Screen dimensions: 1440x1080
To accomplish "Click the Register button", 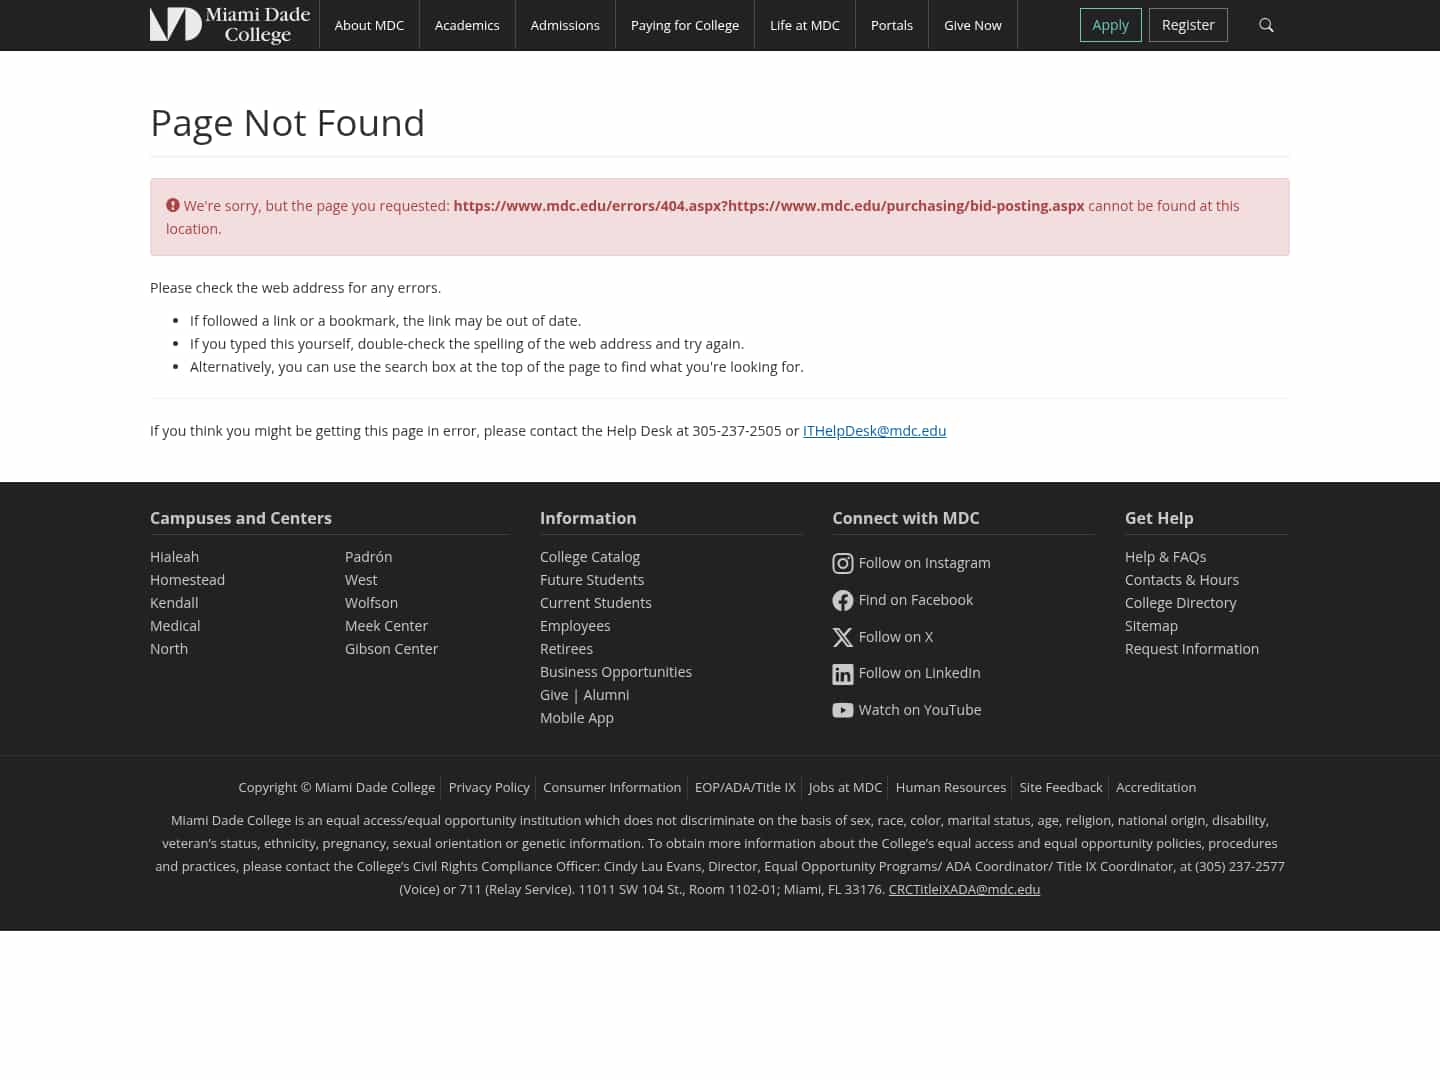I will click(1188, 25).
